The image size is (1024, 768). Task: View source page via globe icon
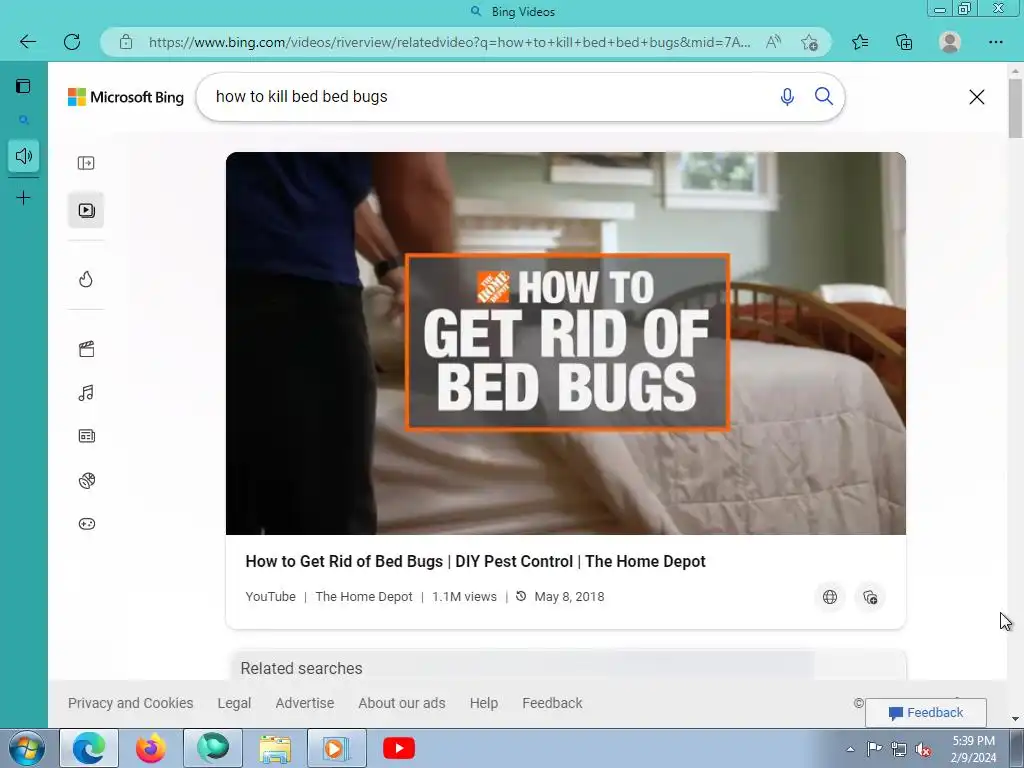tap(830, 597)
